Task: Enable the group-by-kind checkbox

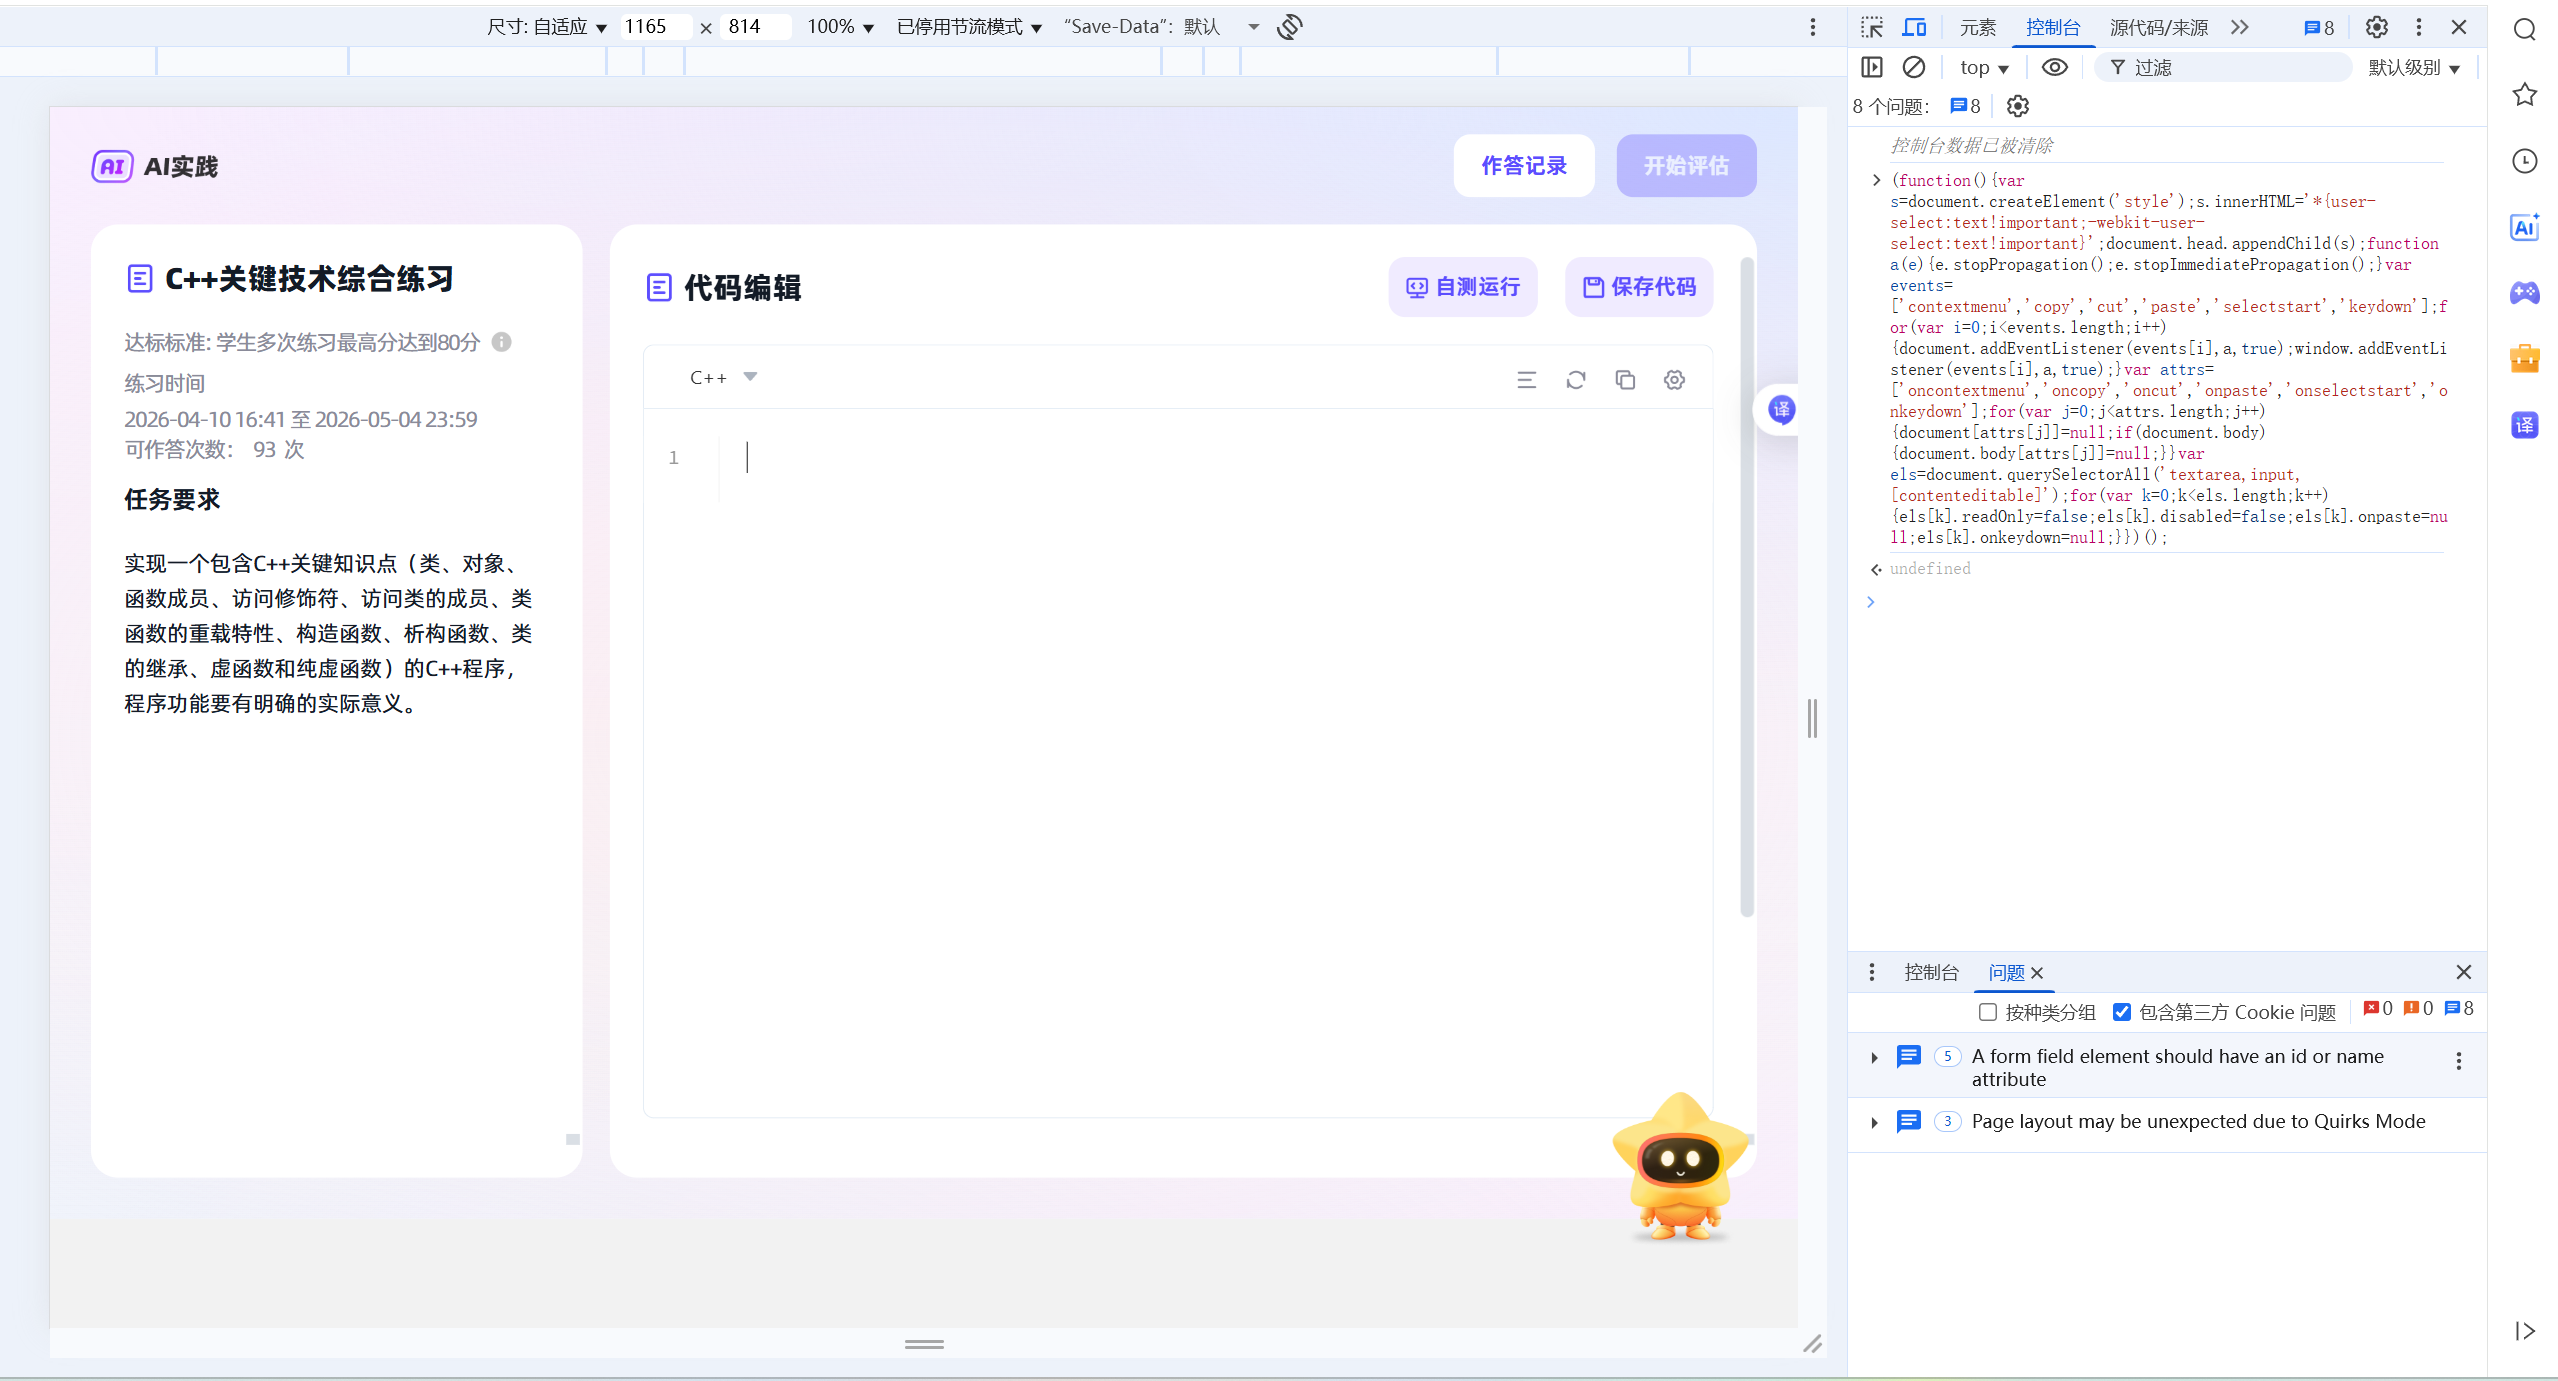Action: click(x=1988, y=1012)
